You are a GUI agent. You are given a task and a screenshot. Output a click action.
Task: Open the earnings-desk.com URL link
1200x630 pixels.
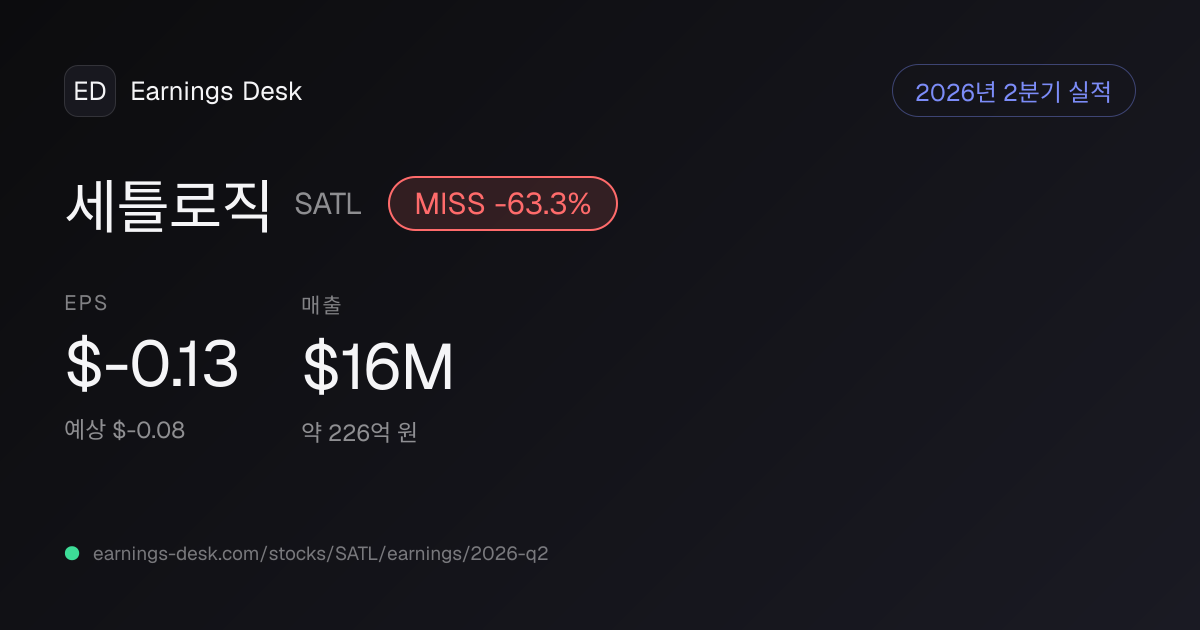coord(320,553)
